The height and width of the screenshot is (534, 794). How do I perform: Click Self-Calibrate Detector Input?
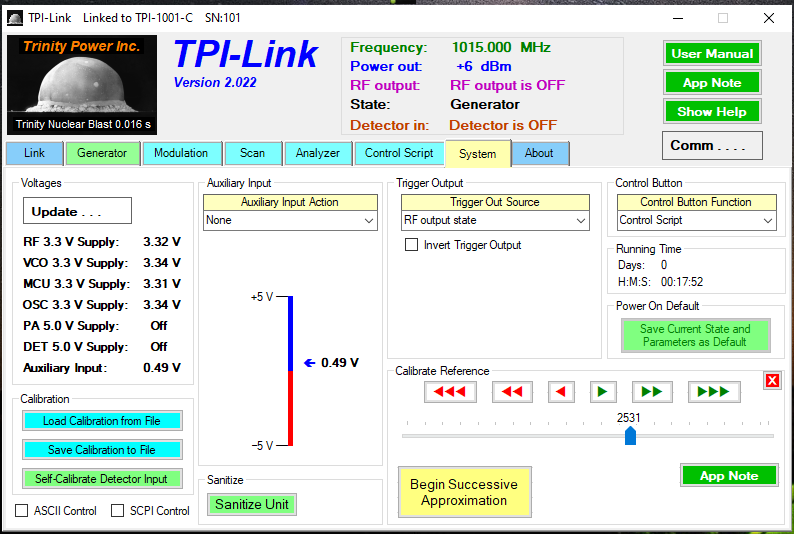(102, 479)
